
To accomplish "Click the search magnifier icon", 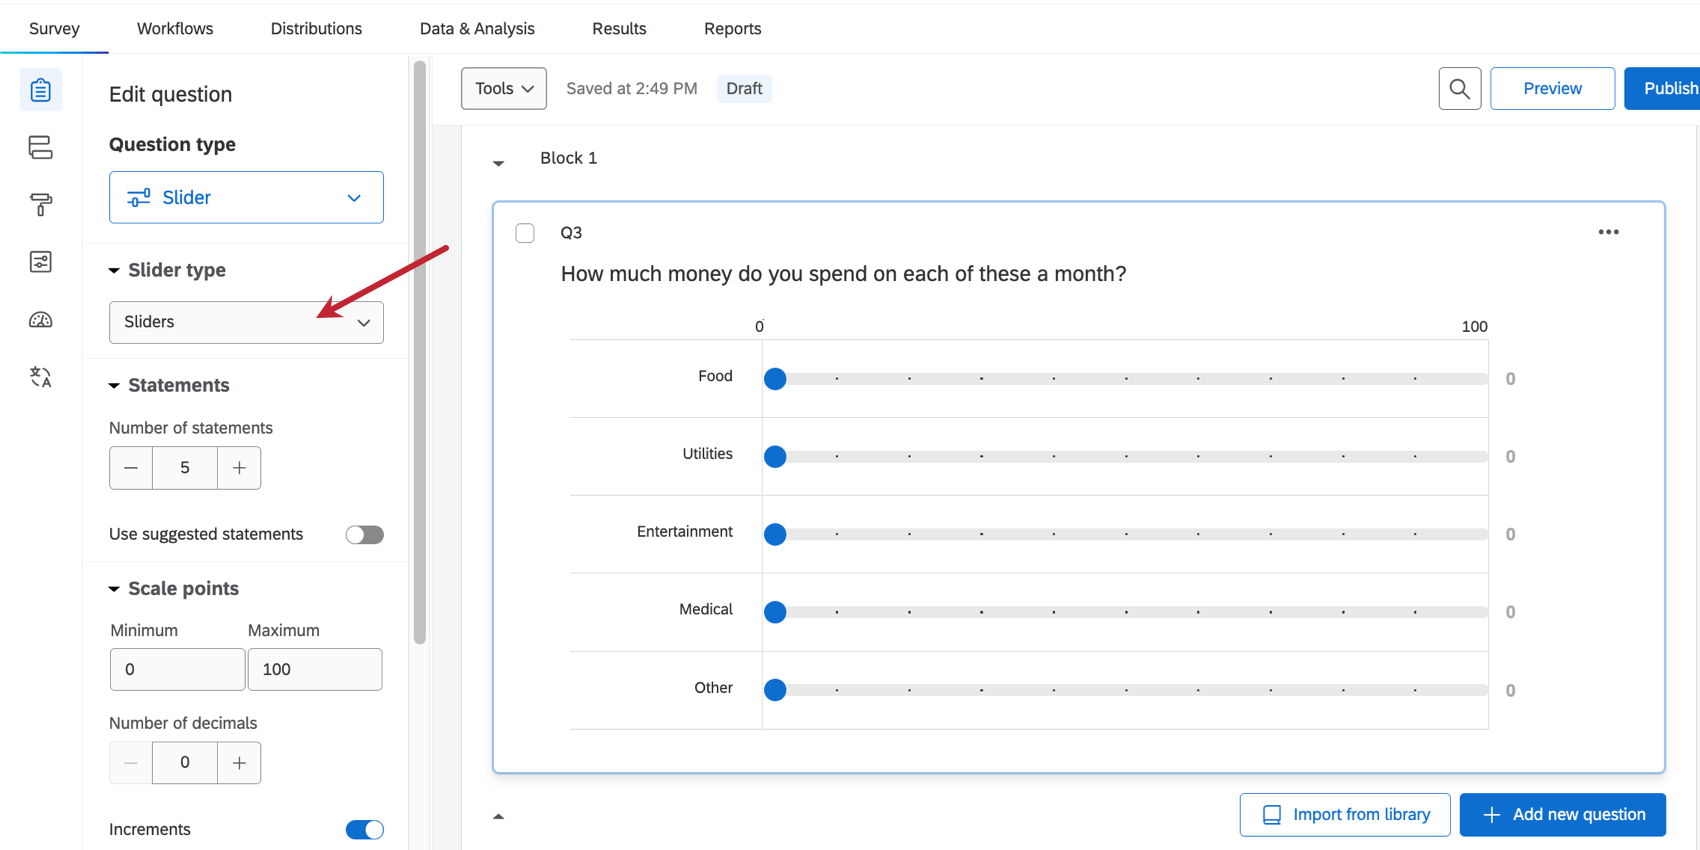I will [1459, 89].
